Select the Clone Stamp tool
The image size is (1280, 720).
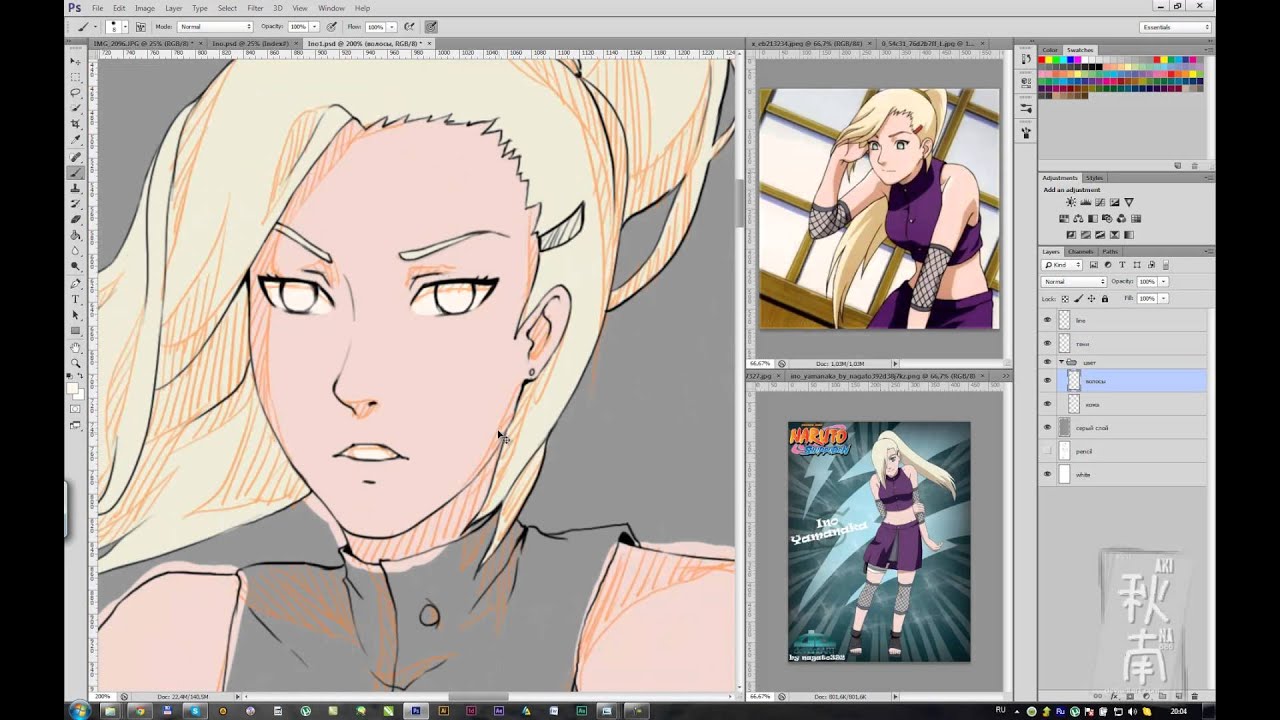76,188
